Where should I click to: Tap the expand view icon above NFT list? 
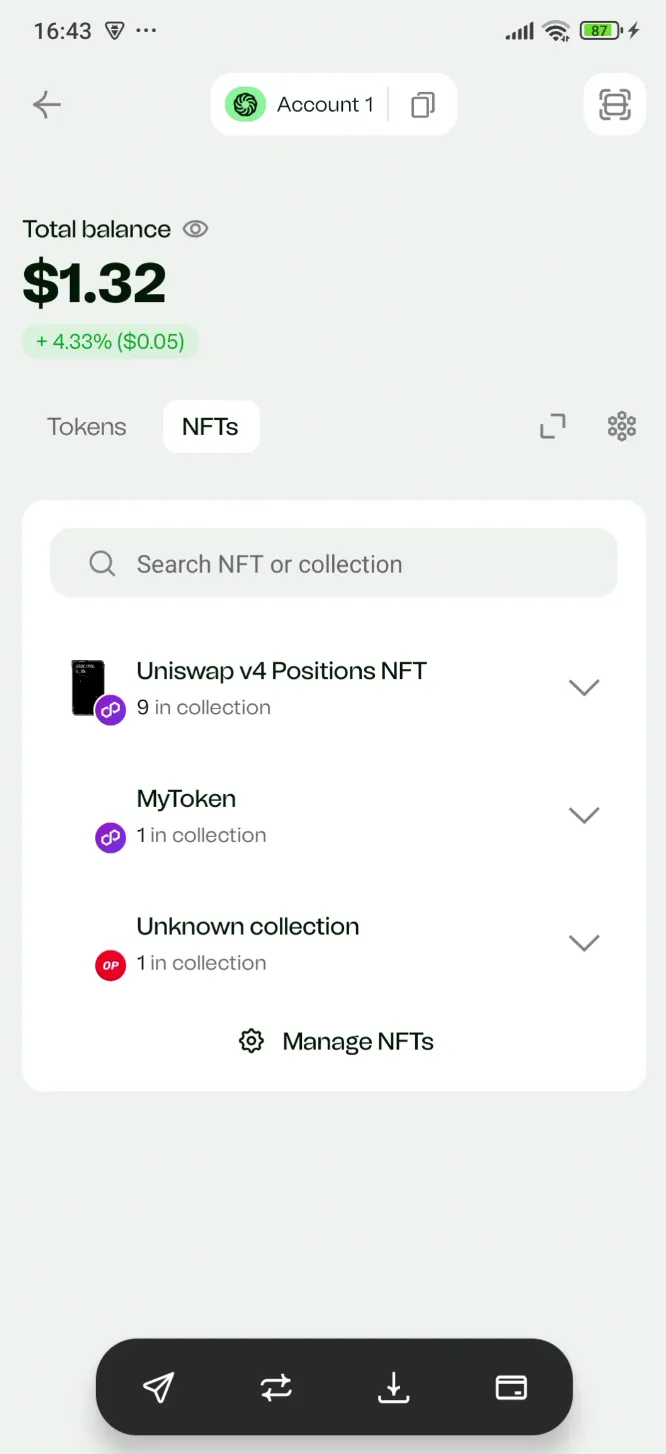tap(553, 426)
